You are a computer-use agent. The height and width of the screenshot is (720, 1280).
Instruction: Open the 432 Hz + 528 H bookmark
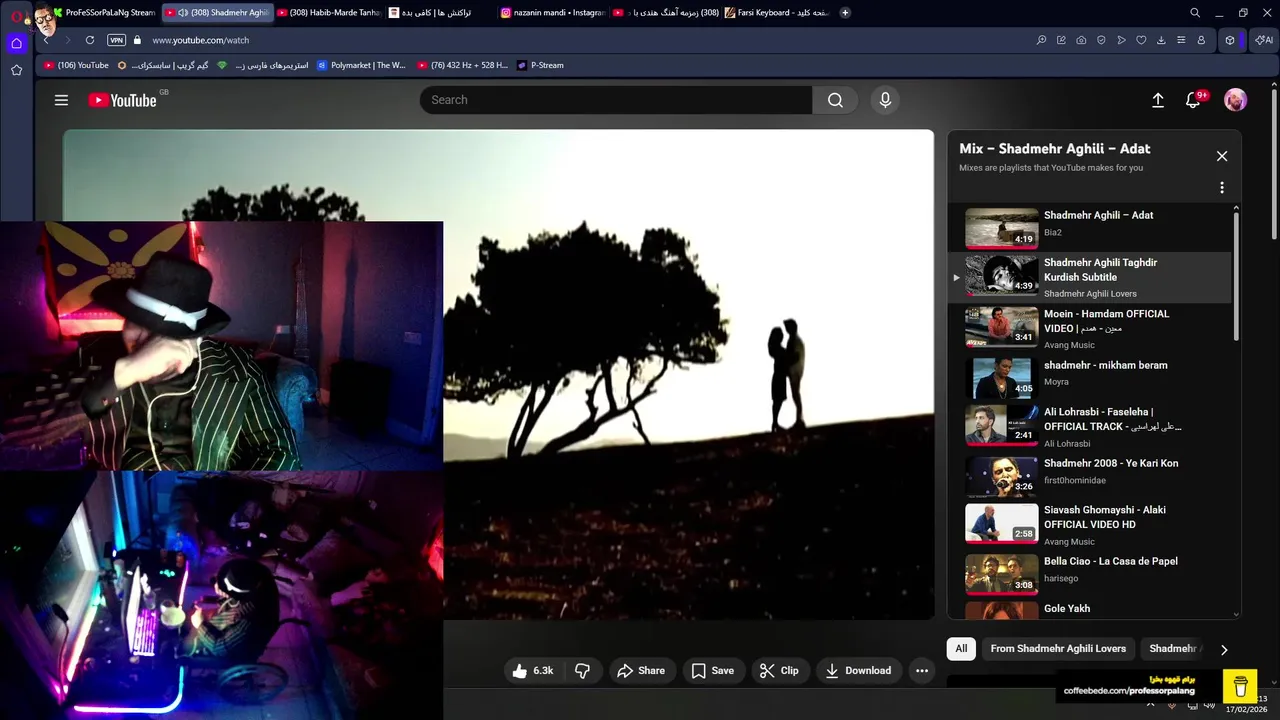(462, 65)
